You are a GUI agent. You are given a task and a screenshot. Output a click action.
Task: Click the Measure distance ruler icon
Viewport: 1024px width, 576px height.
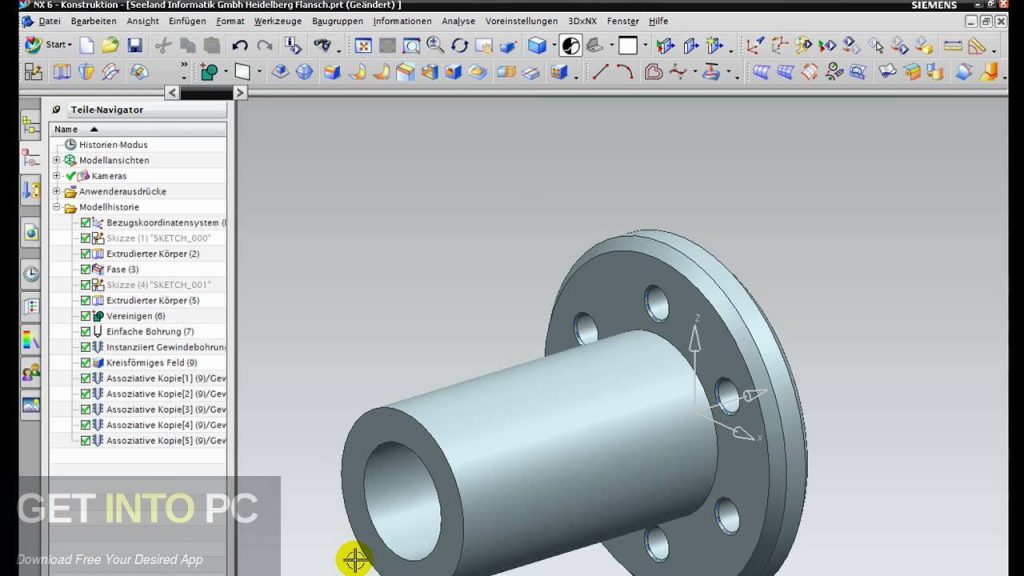pos(953,45)
